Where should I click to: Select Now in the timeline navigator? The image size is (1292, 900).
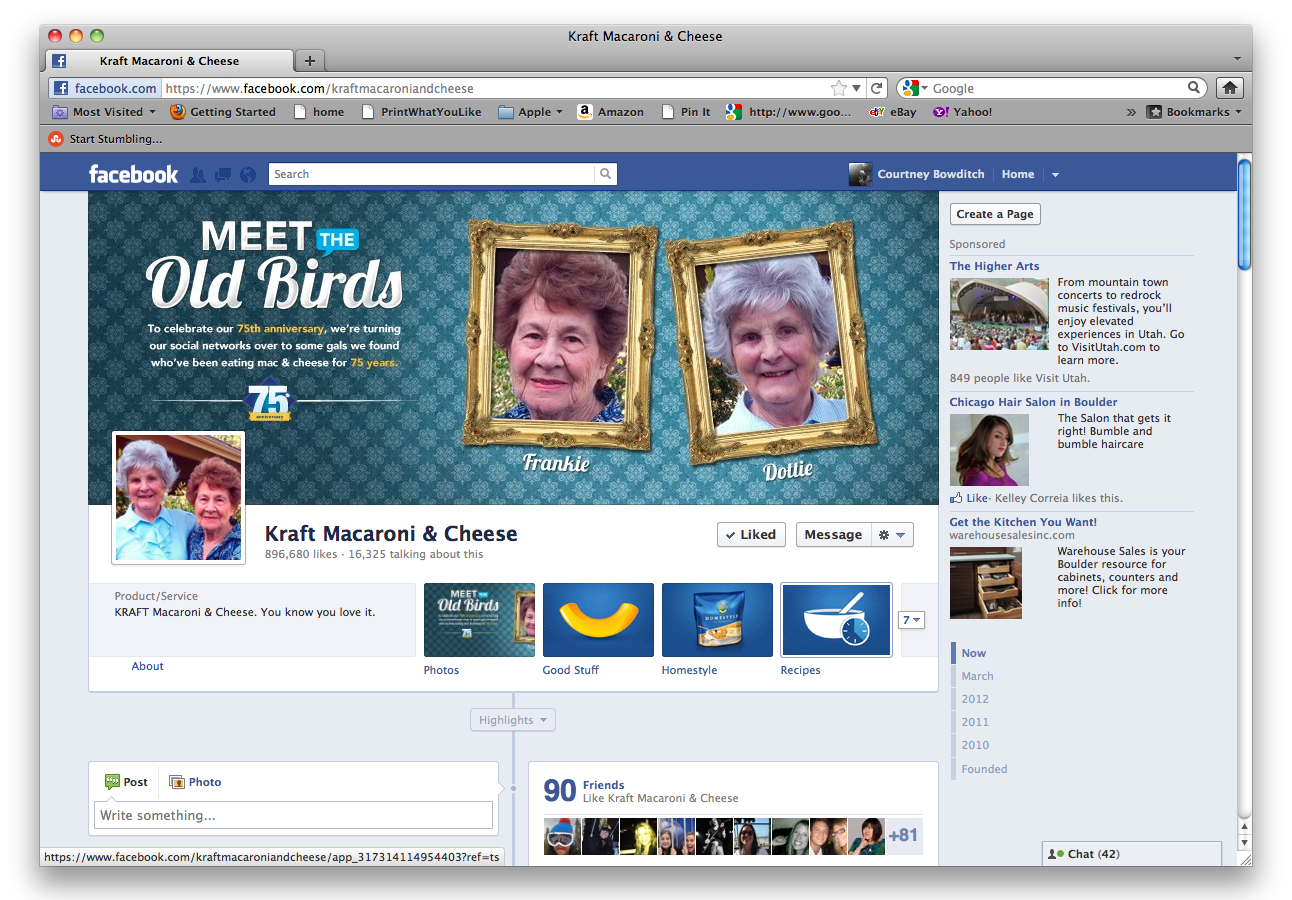[x=973, y=653]
